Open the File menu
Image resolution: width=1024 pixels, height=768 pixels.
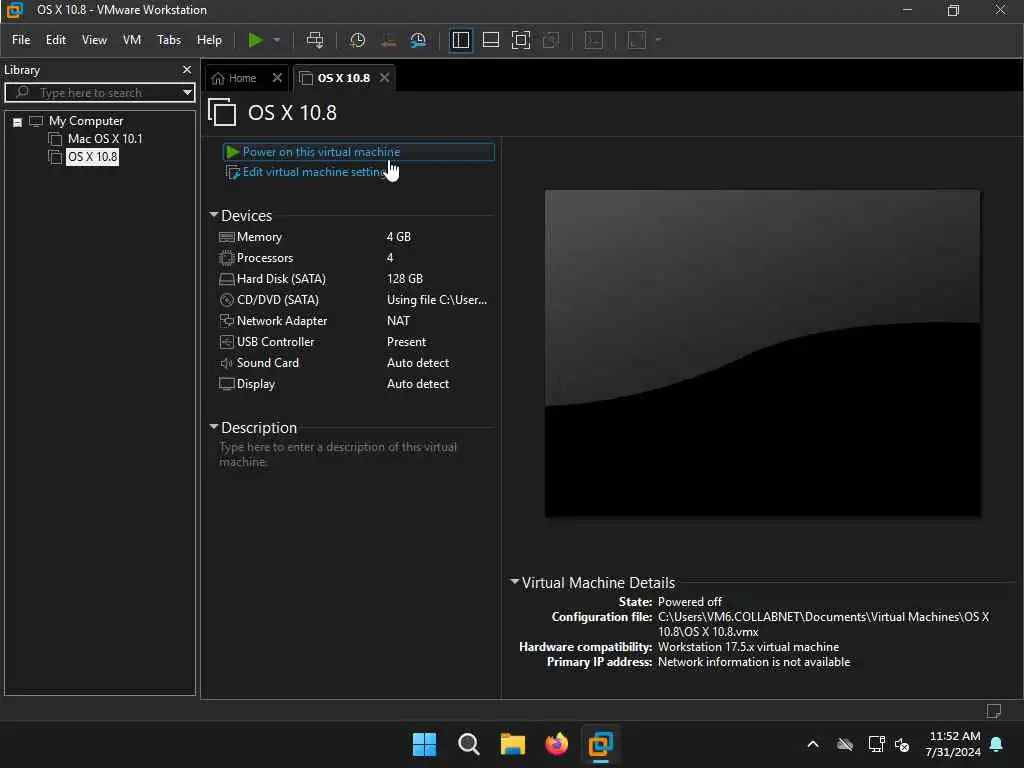click(21, 40)
